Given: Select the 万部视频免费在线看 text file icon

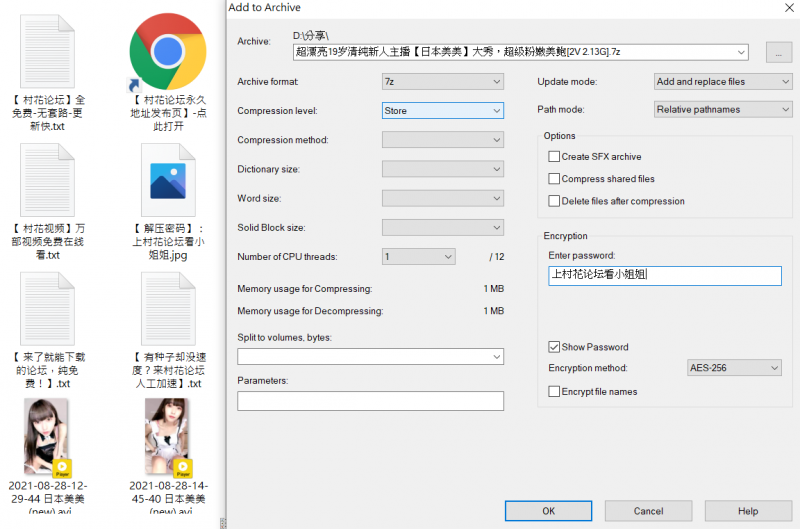Looking at the screenshot, I should [x=46, y=181].
